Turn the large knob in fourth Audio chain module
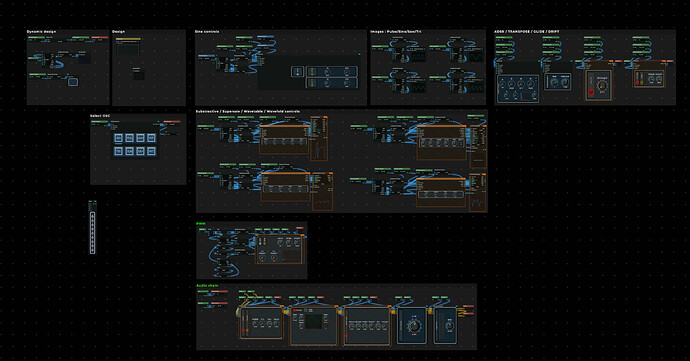This screenshot has width=690, height=361. coord(414,326)
